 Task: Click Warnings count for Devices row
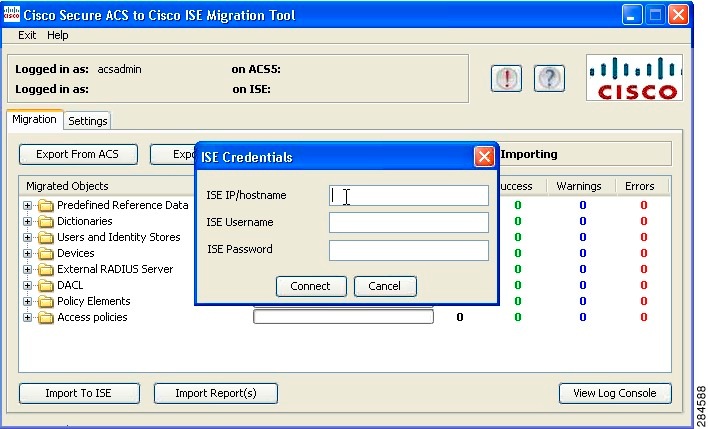click(x=582, y=253)
